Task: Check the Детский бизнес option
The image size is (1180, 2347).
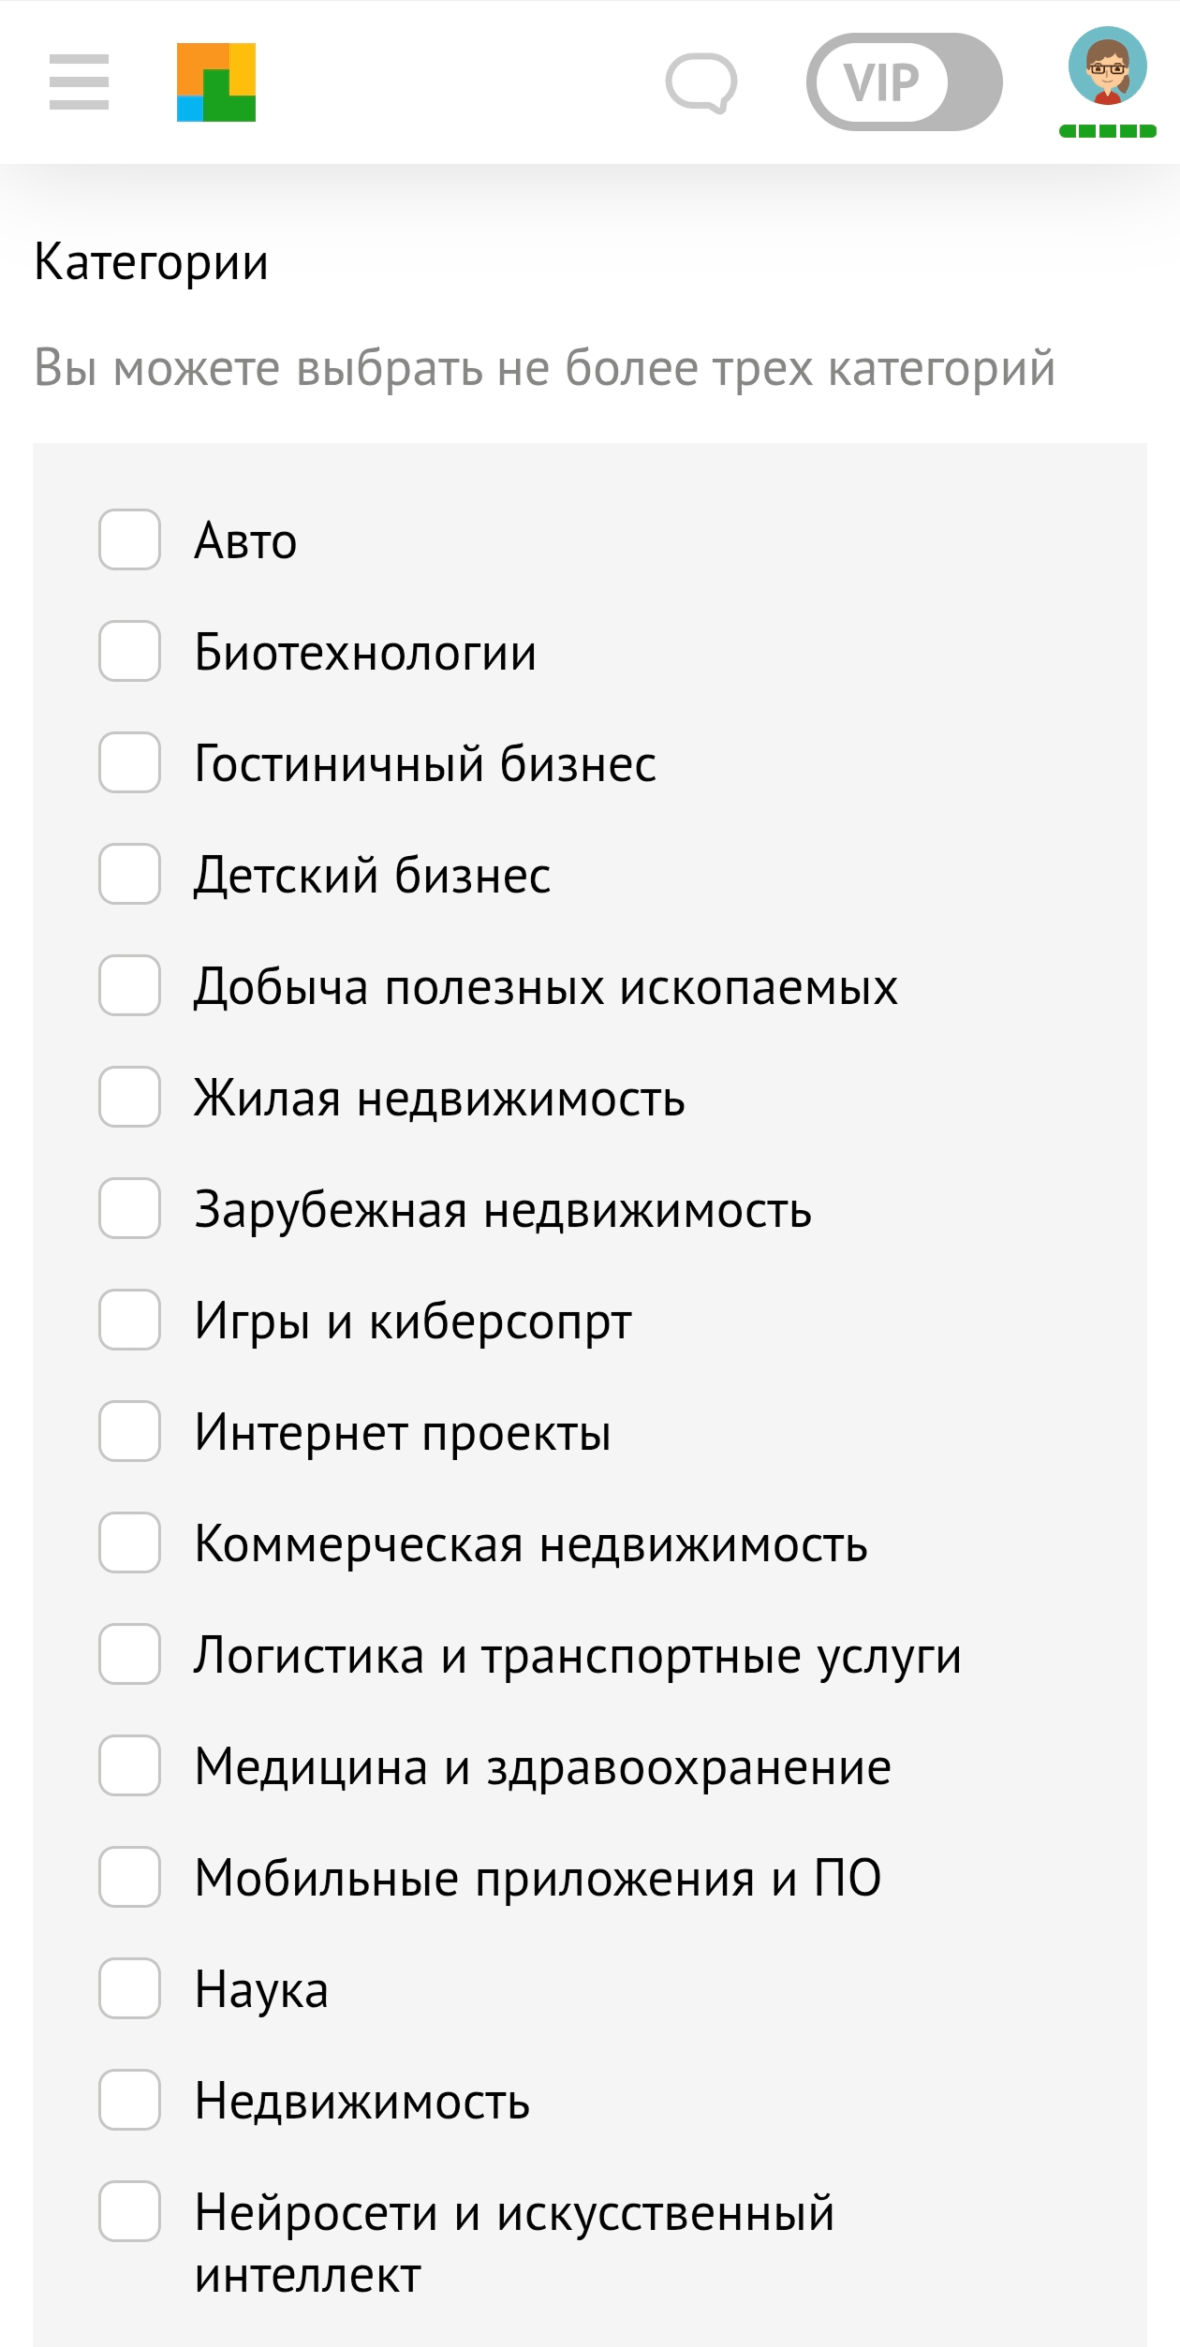Action: coord(129,876)
